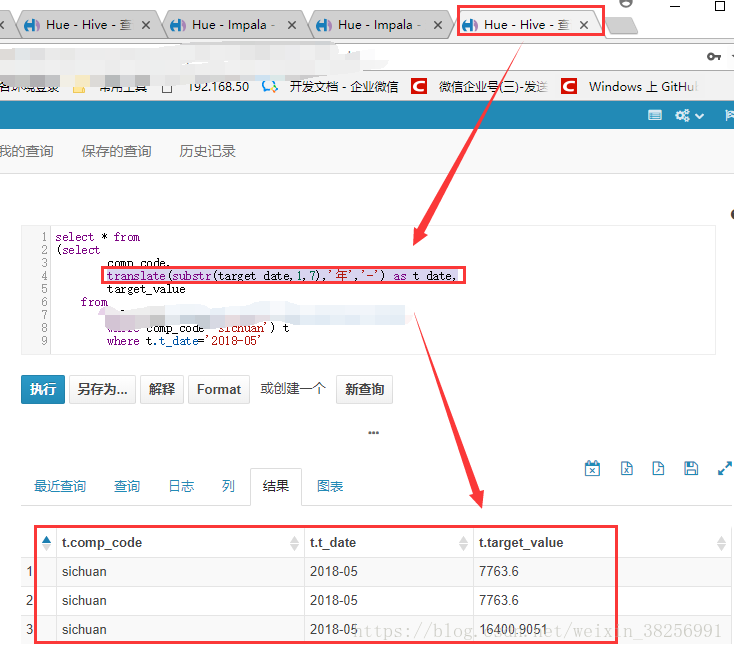
Task: Close the first Hue - Hive tab
Action: (146, 25)
